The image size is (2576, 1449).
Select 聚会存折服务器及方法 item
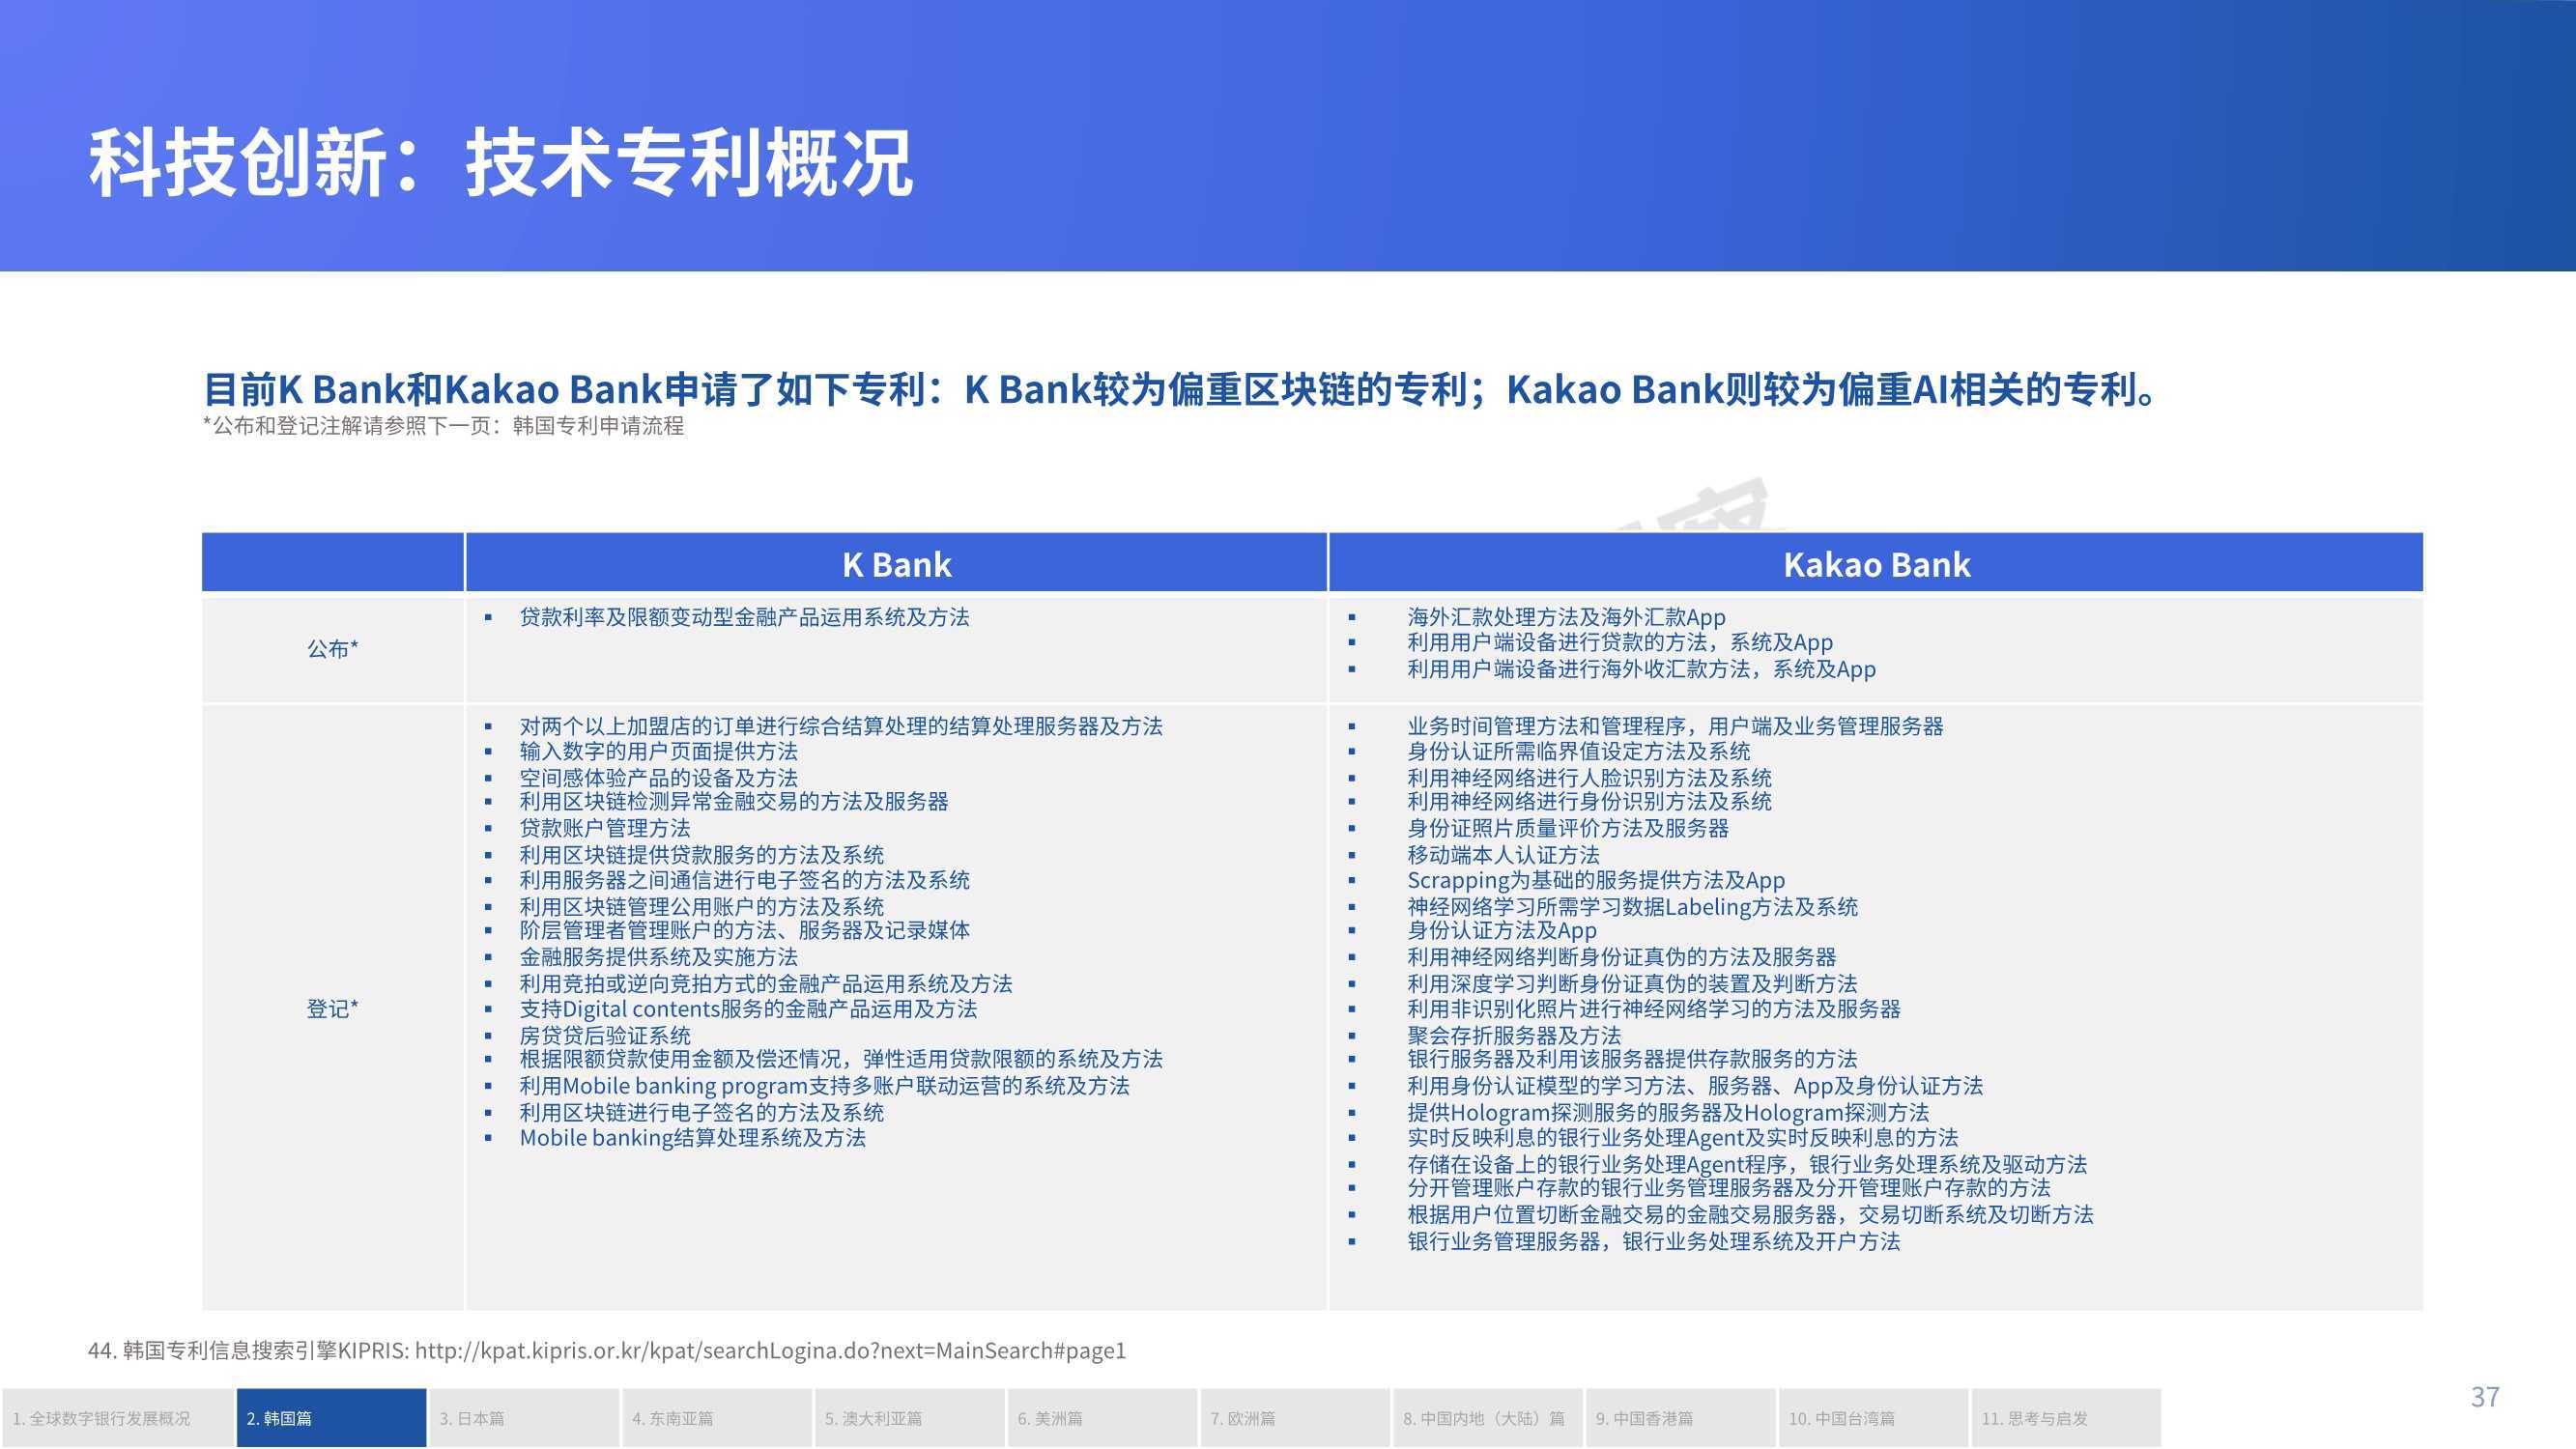[x=1514, y=1036]
